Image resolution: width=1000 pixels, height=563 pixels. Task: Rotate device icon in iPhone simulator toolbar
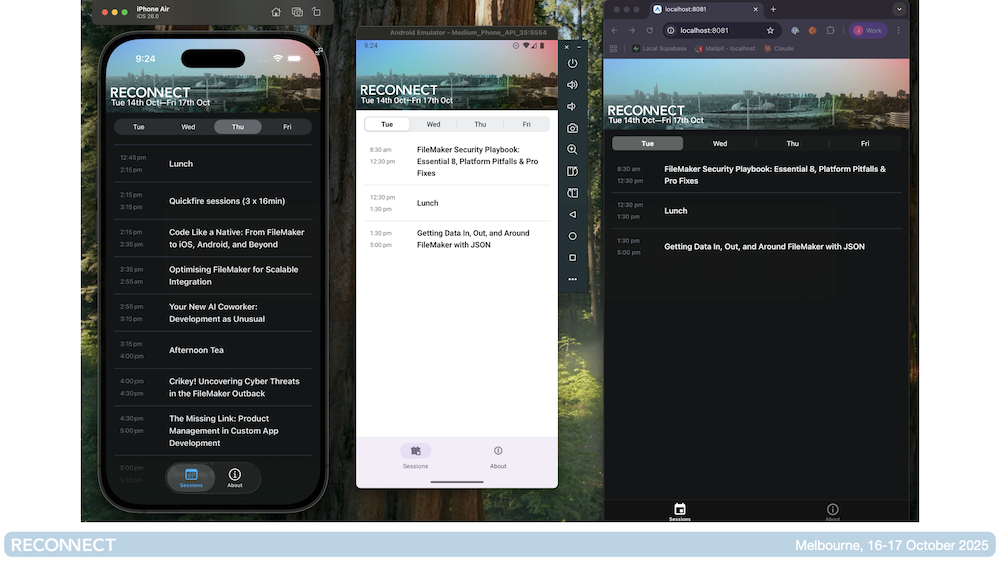pos(316,12)
